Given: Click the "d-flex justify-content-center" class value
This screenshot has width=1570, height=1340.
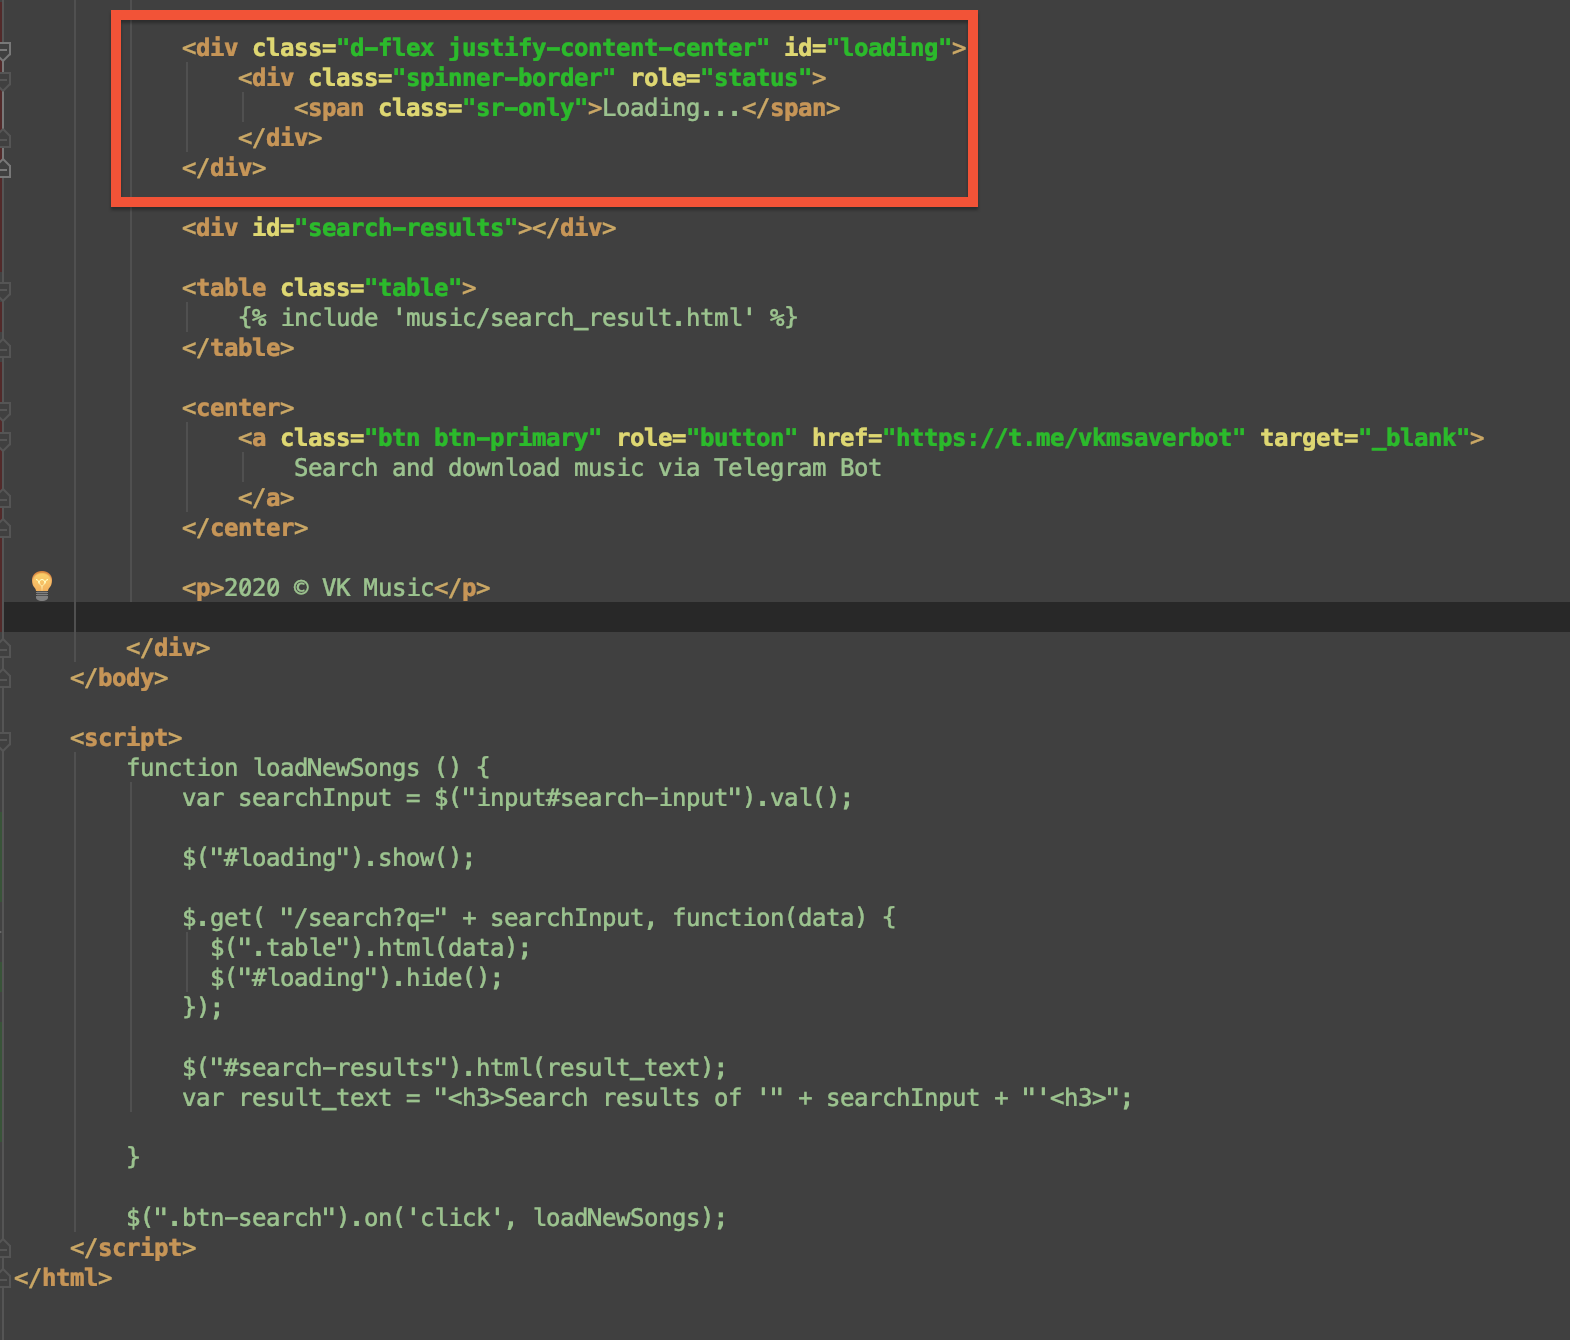Looking at the screenshot, I should [x=553, y=48].
